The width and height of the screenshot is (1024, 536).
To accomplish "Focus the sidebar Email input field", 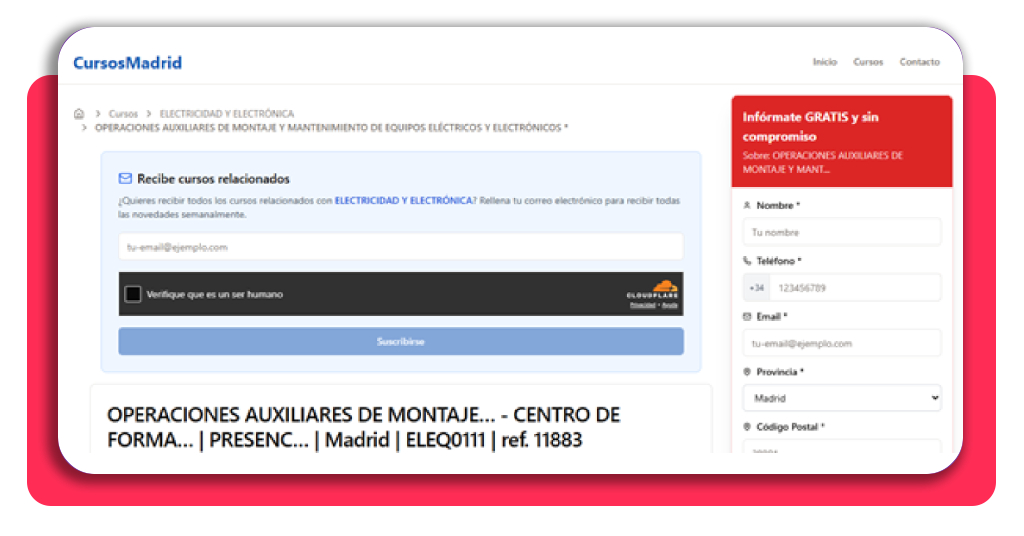I will (842, 343).
